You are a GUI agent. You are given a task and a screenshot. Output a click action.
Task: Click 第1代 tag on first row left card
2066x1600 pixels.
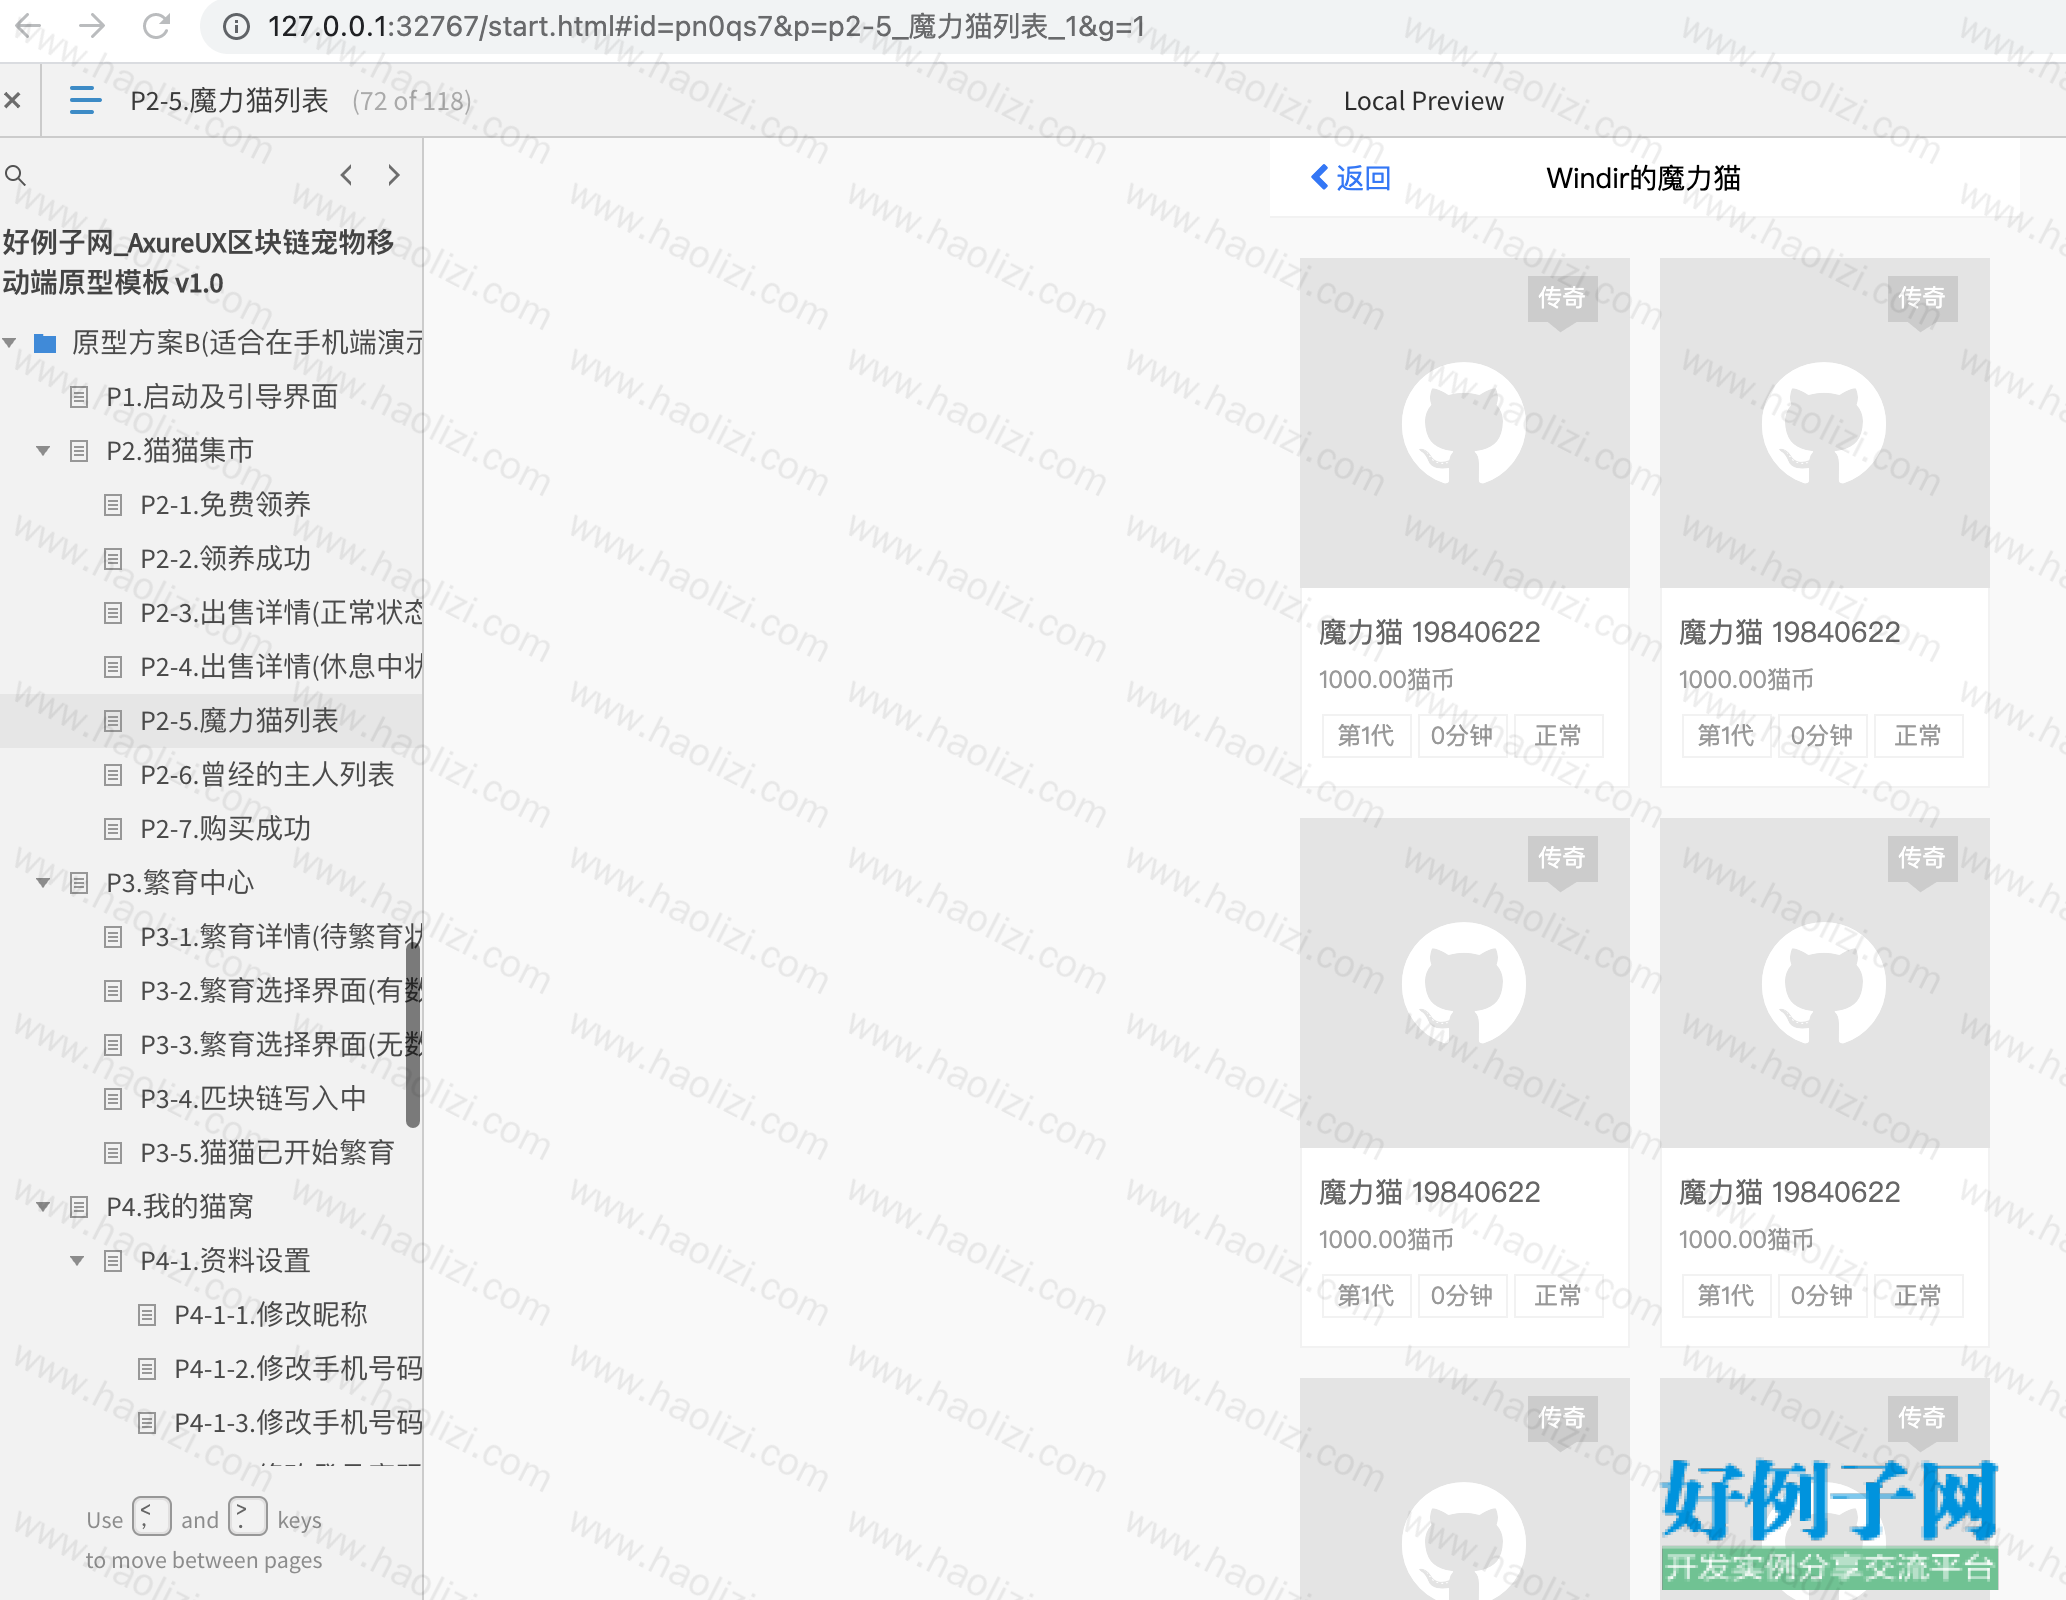pyautogui.click(x=1366, y=736)
